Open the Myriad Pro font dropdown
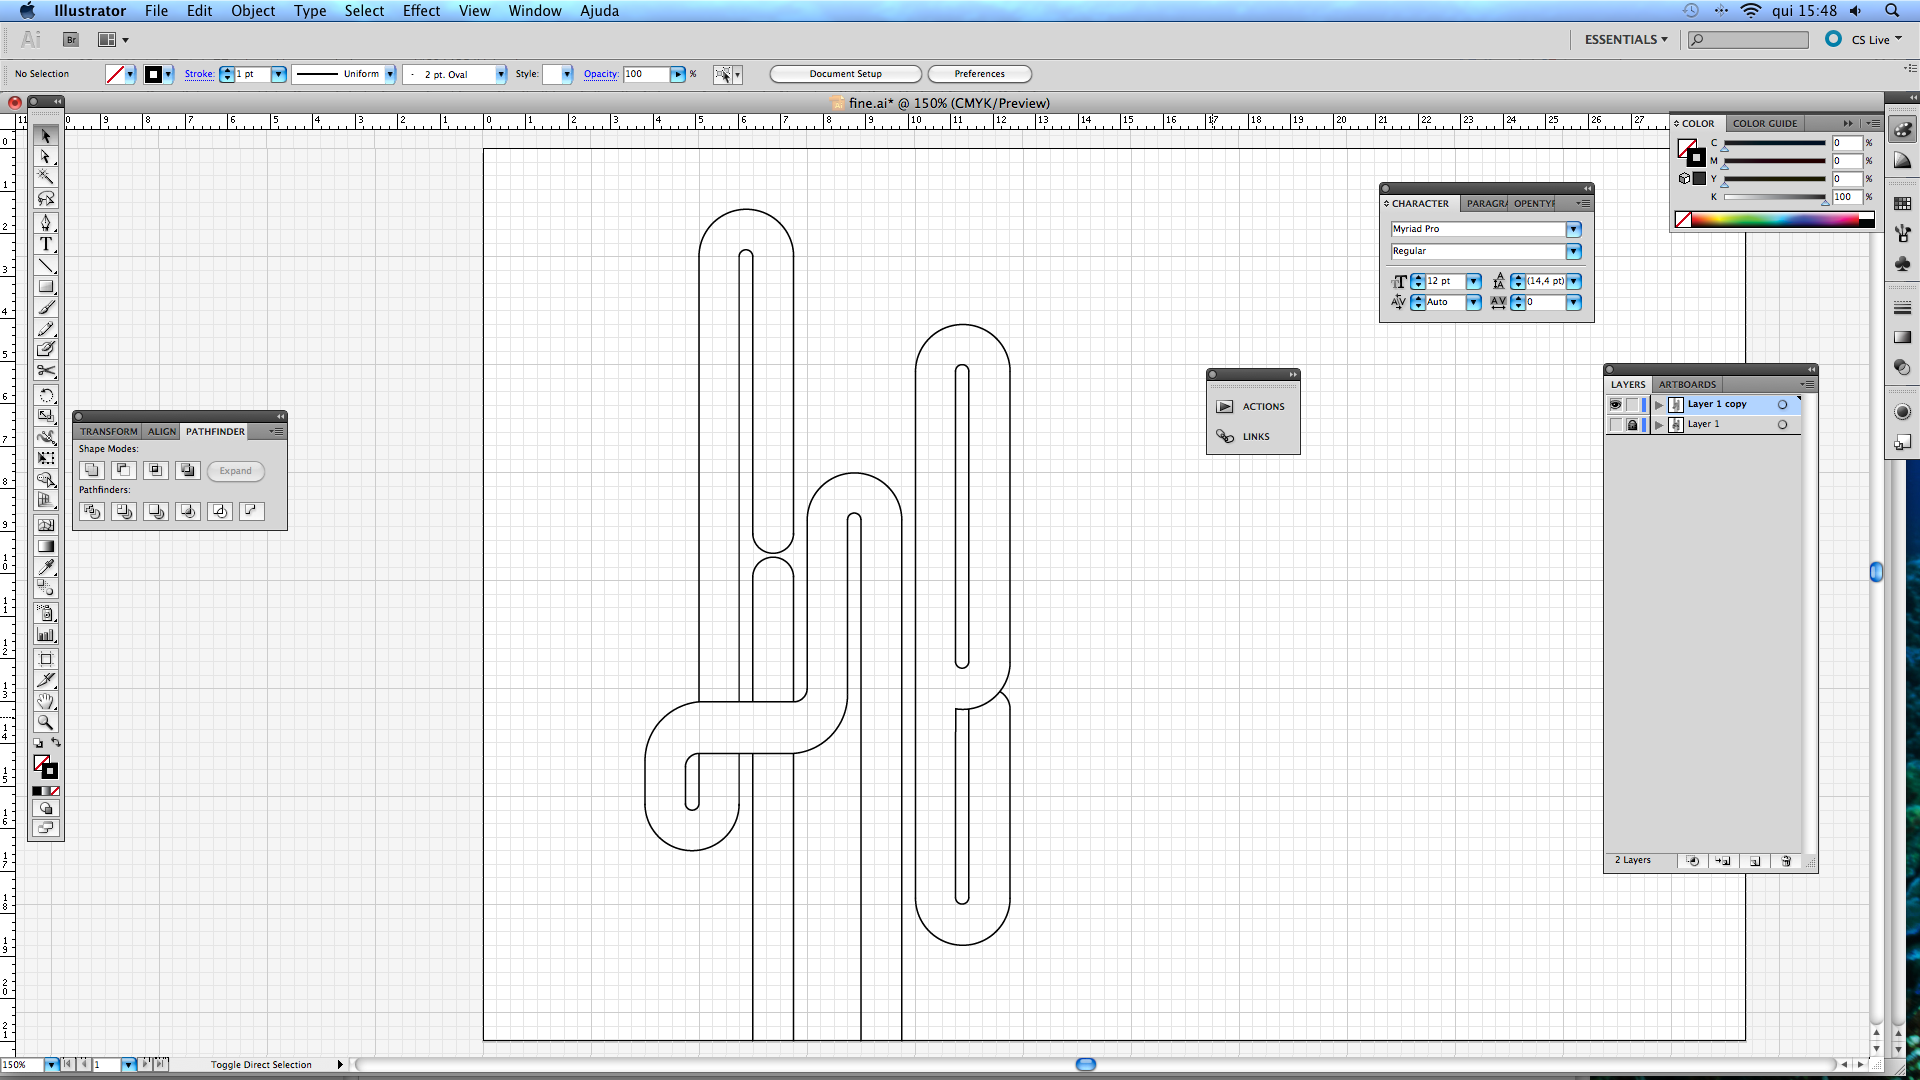1920x1080 pixels. click(1573, 229)
